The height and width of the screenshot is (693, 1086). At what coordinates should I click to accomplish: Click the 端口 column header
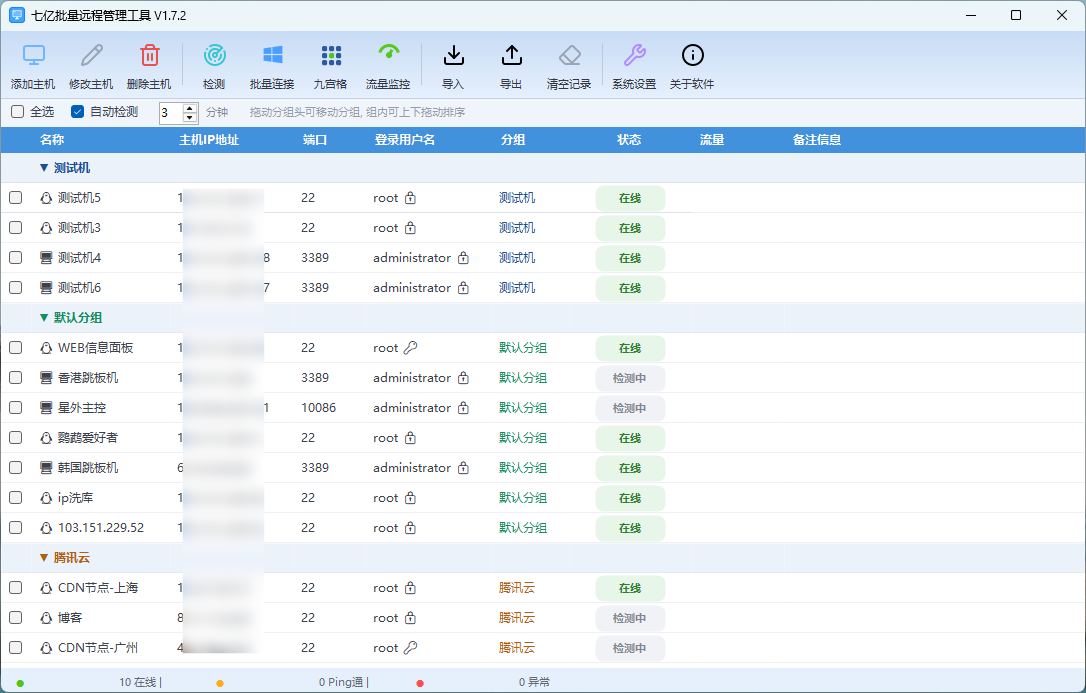tap(314, 140)
